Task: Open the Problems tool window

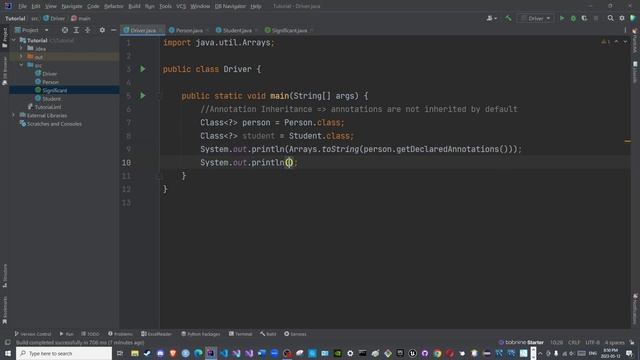Action: click(120, 334)
